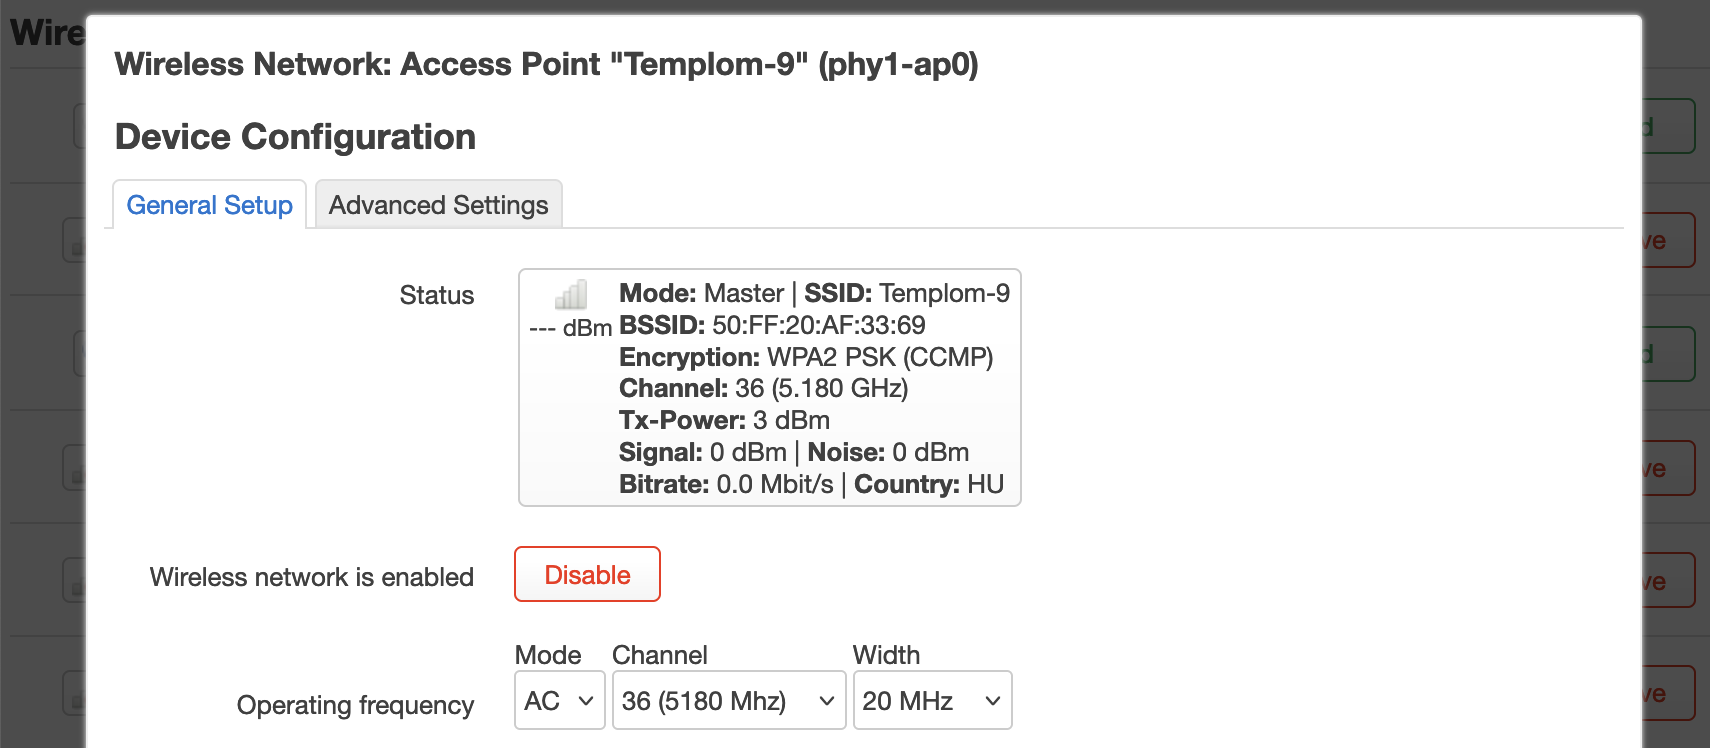Expand the Channel dropdown showing 36 (5180 Mhz)
Viewport: 1710px width, 748px height.
click(x=729, y=700)
